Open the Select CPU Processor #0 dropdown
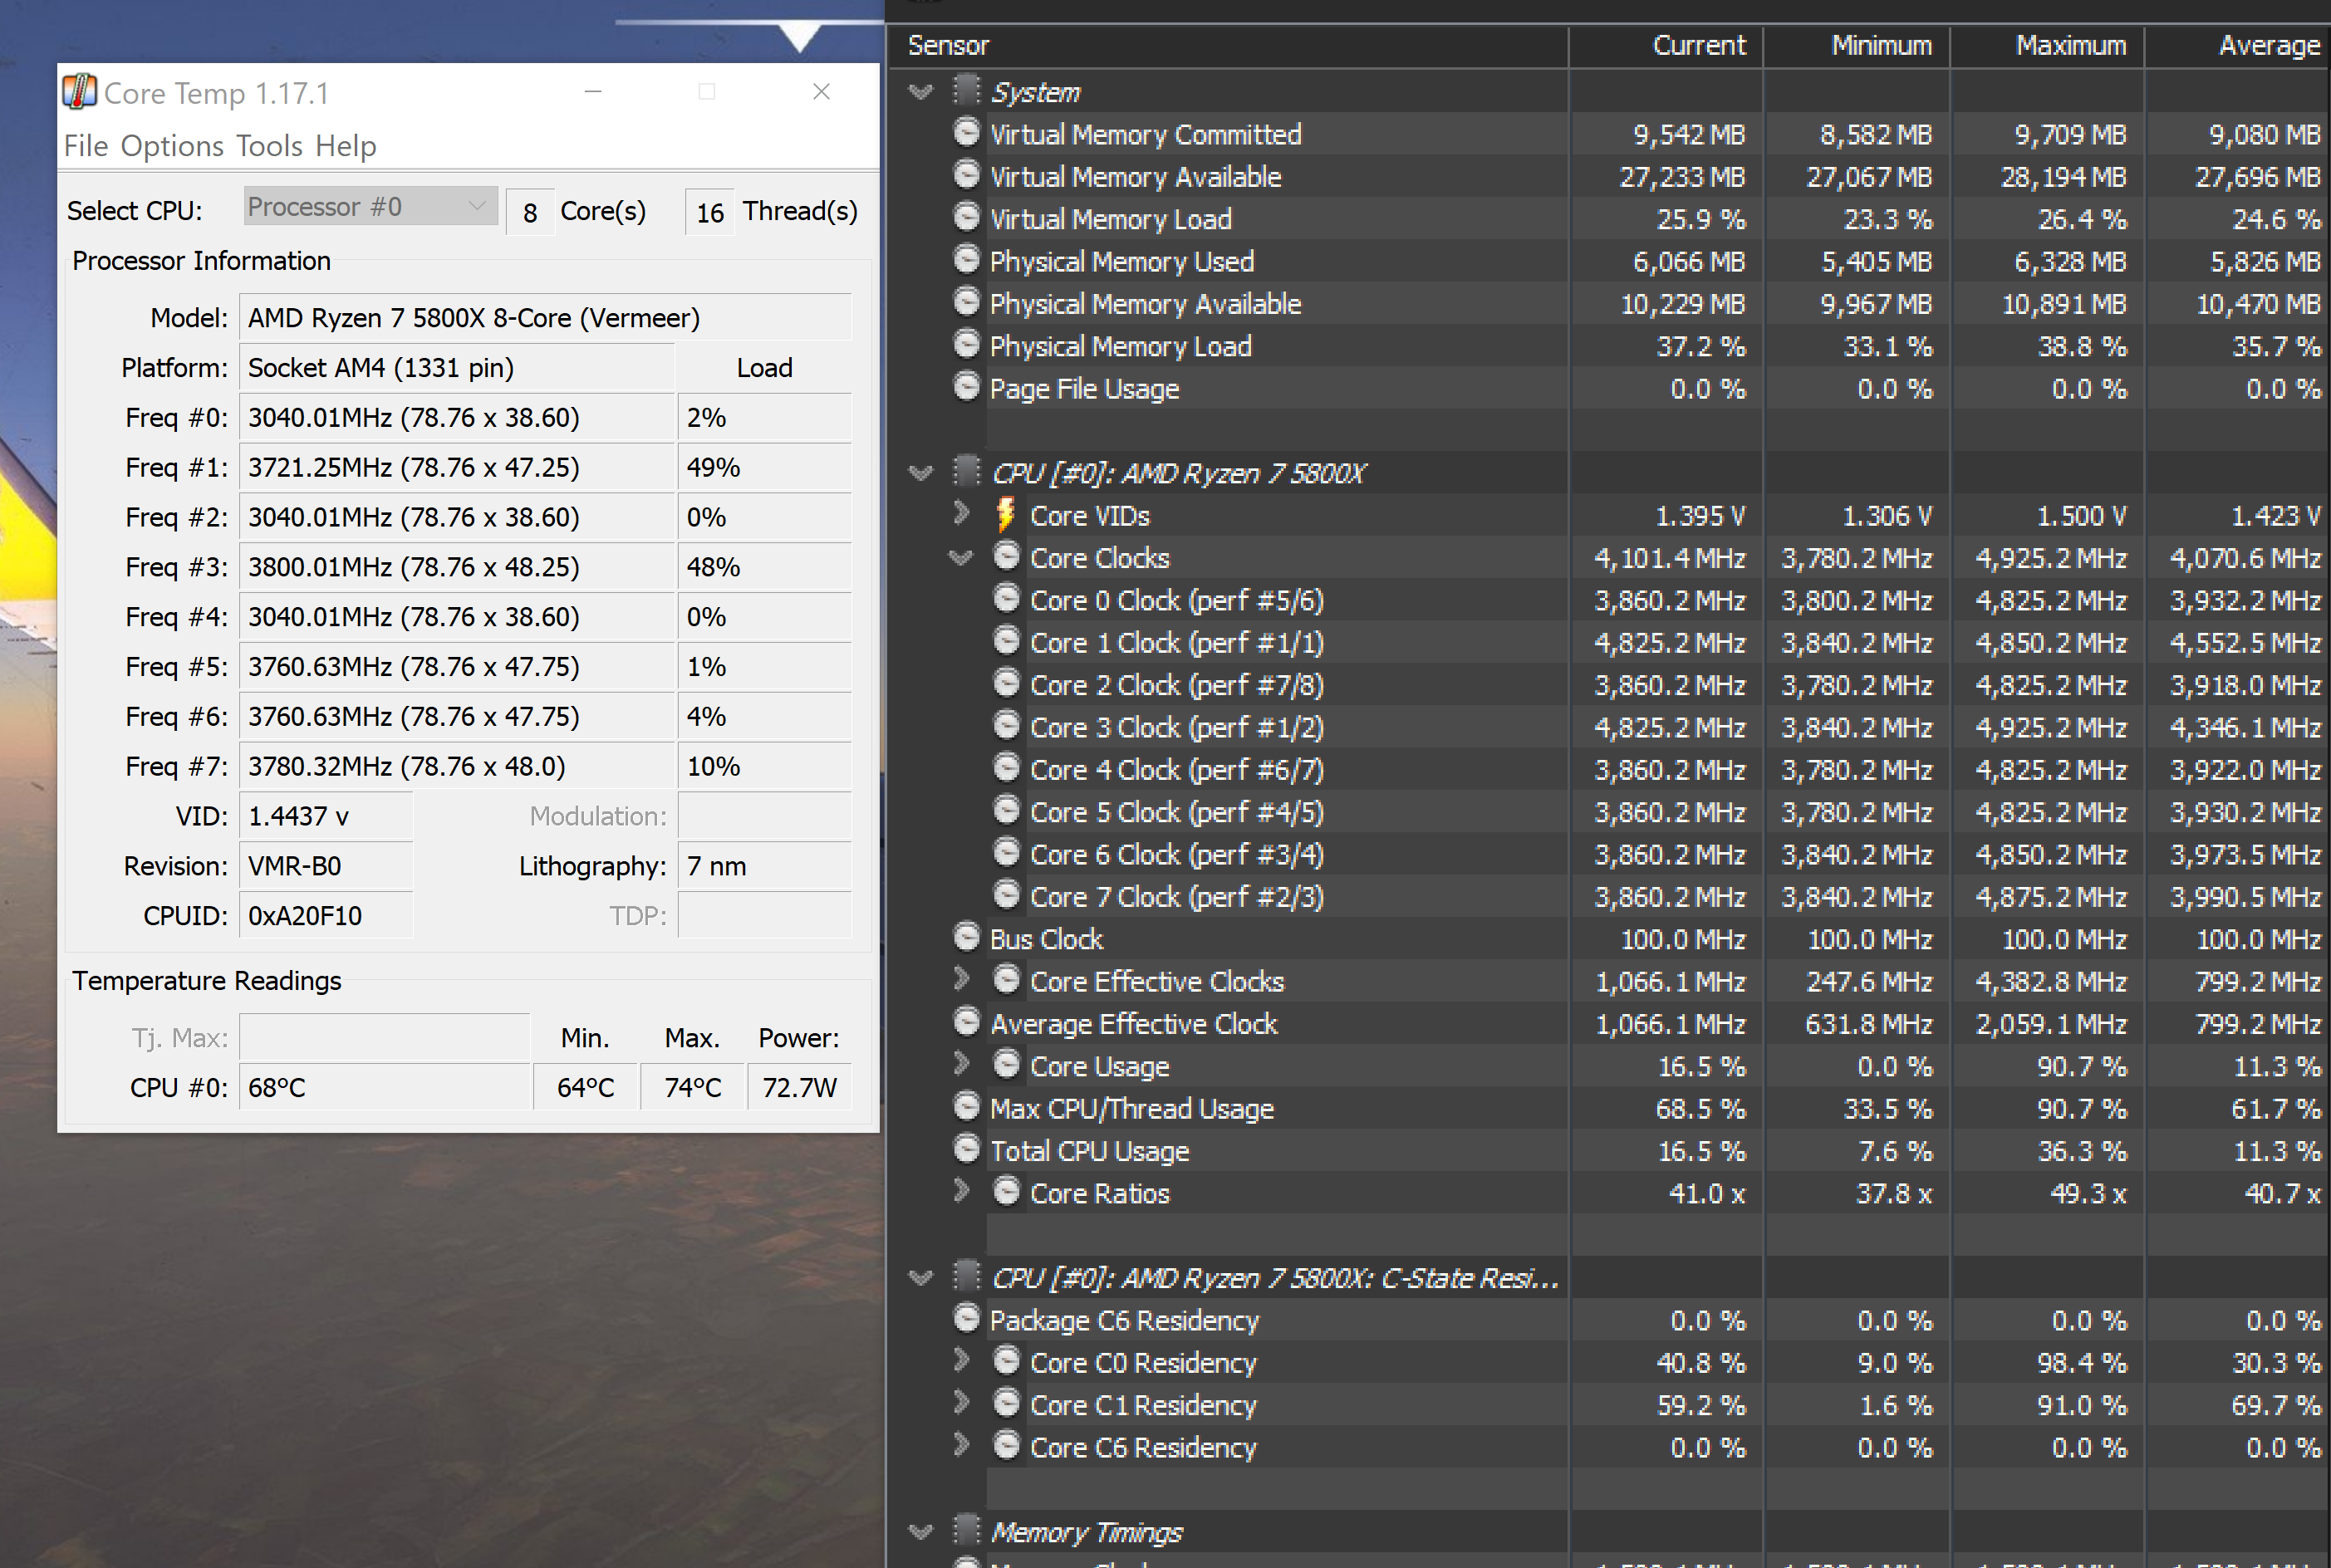This screenshot has height=1568, width=2331. pos(370,207)
